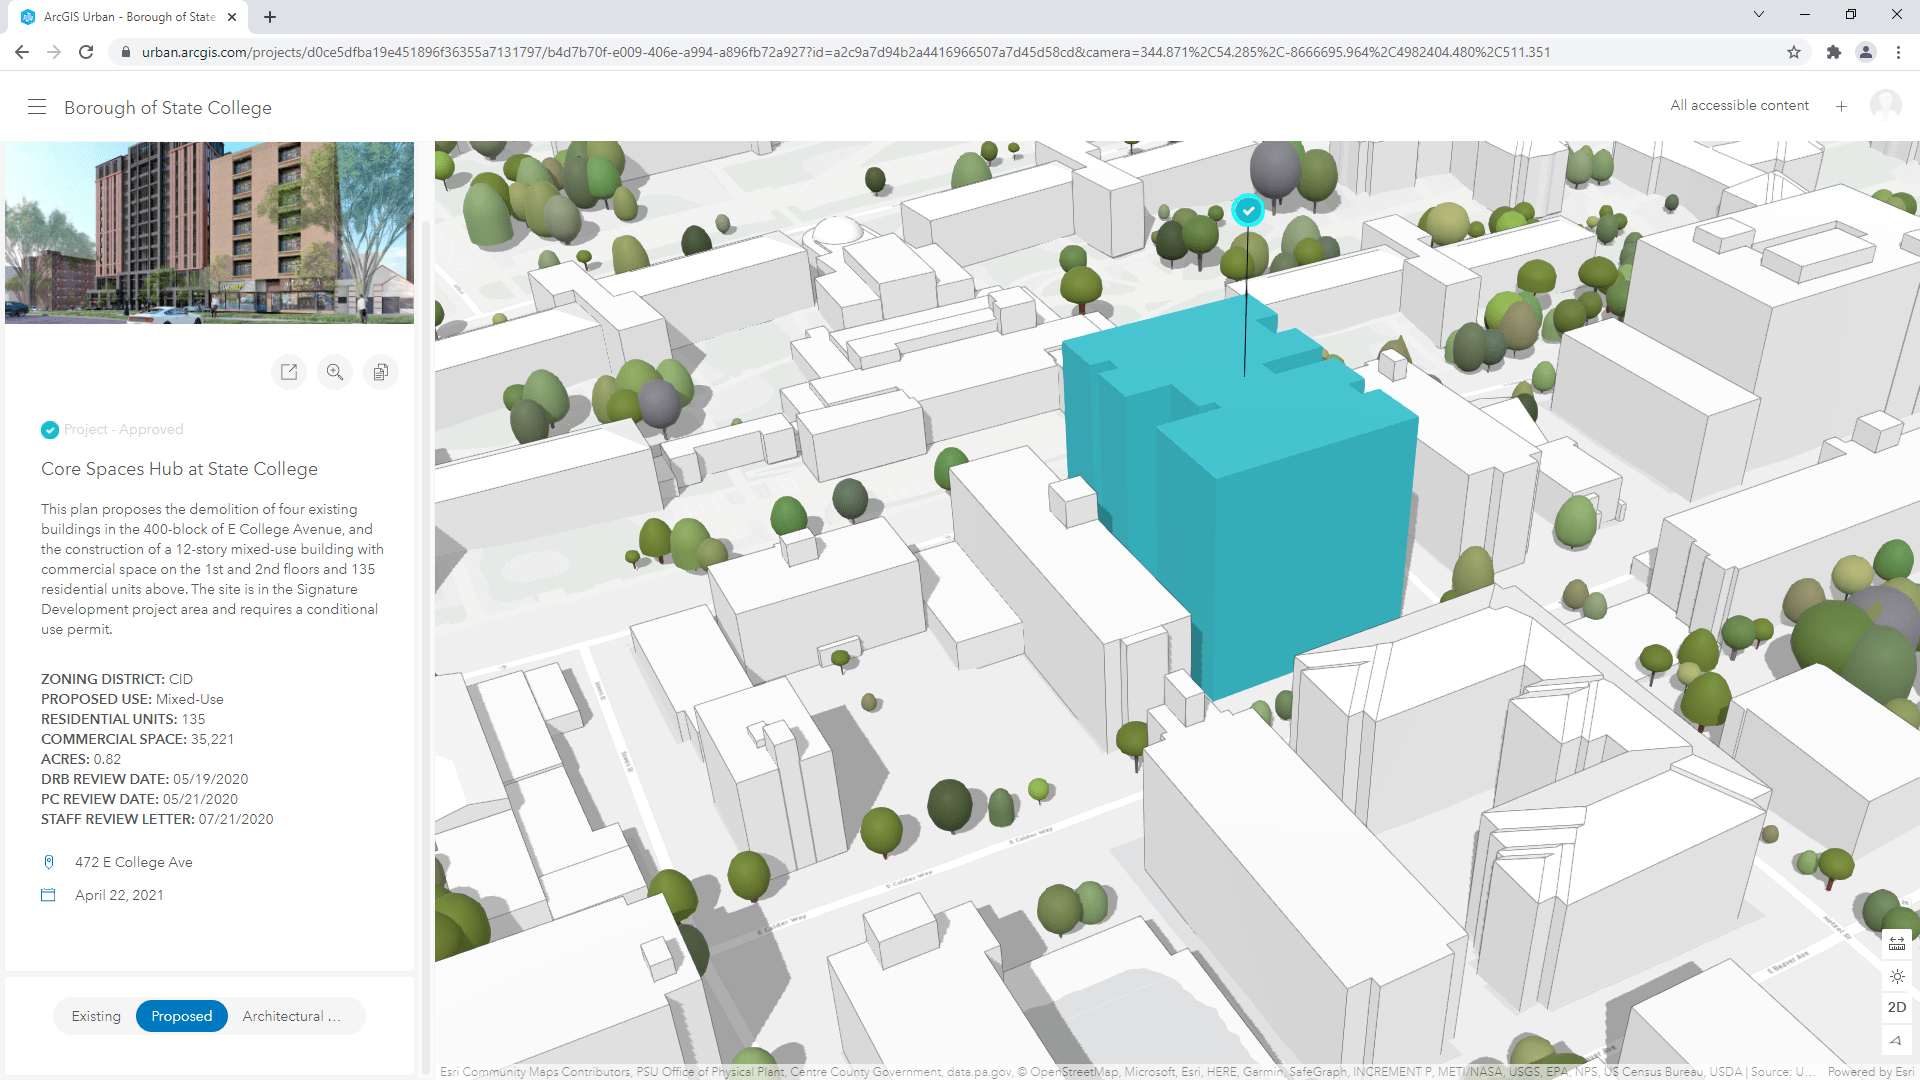Click the plus add content button
The image size is (1920, 1080).
[x=1841, y=106]
